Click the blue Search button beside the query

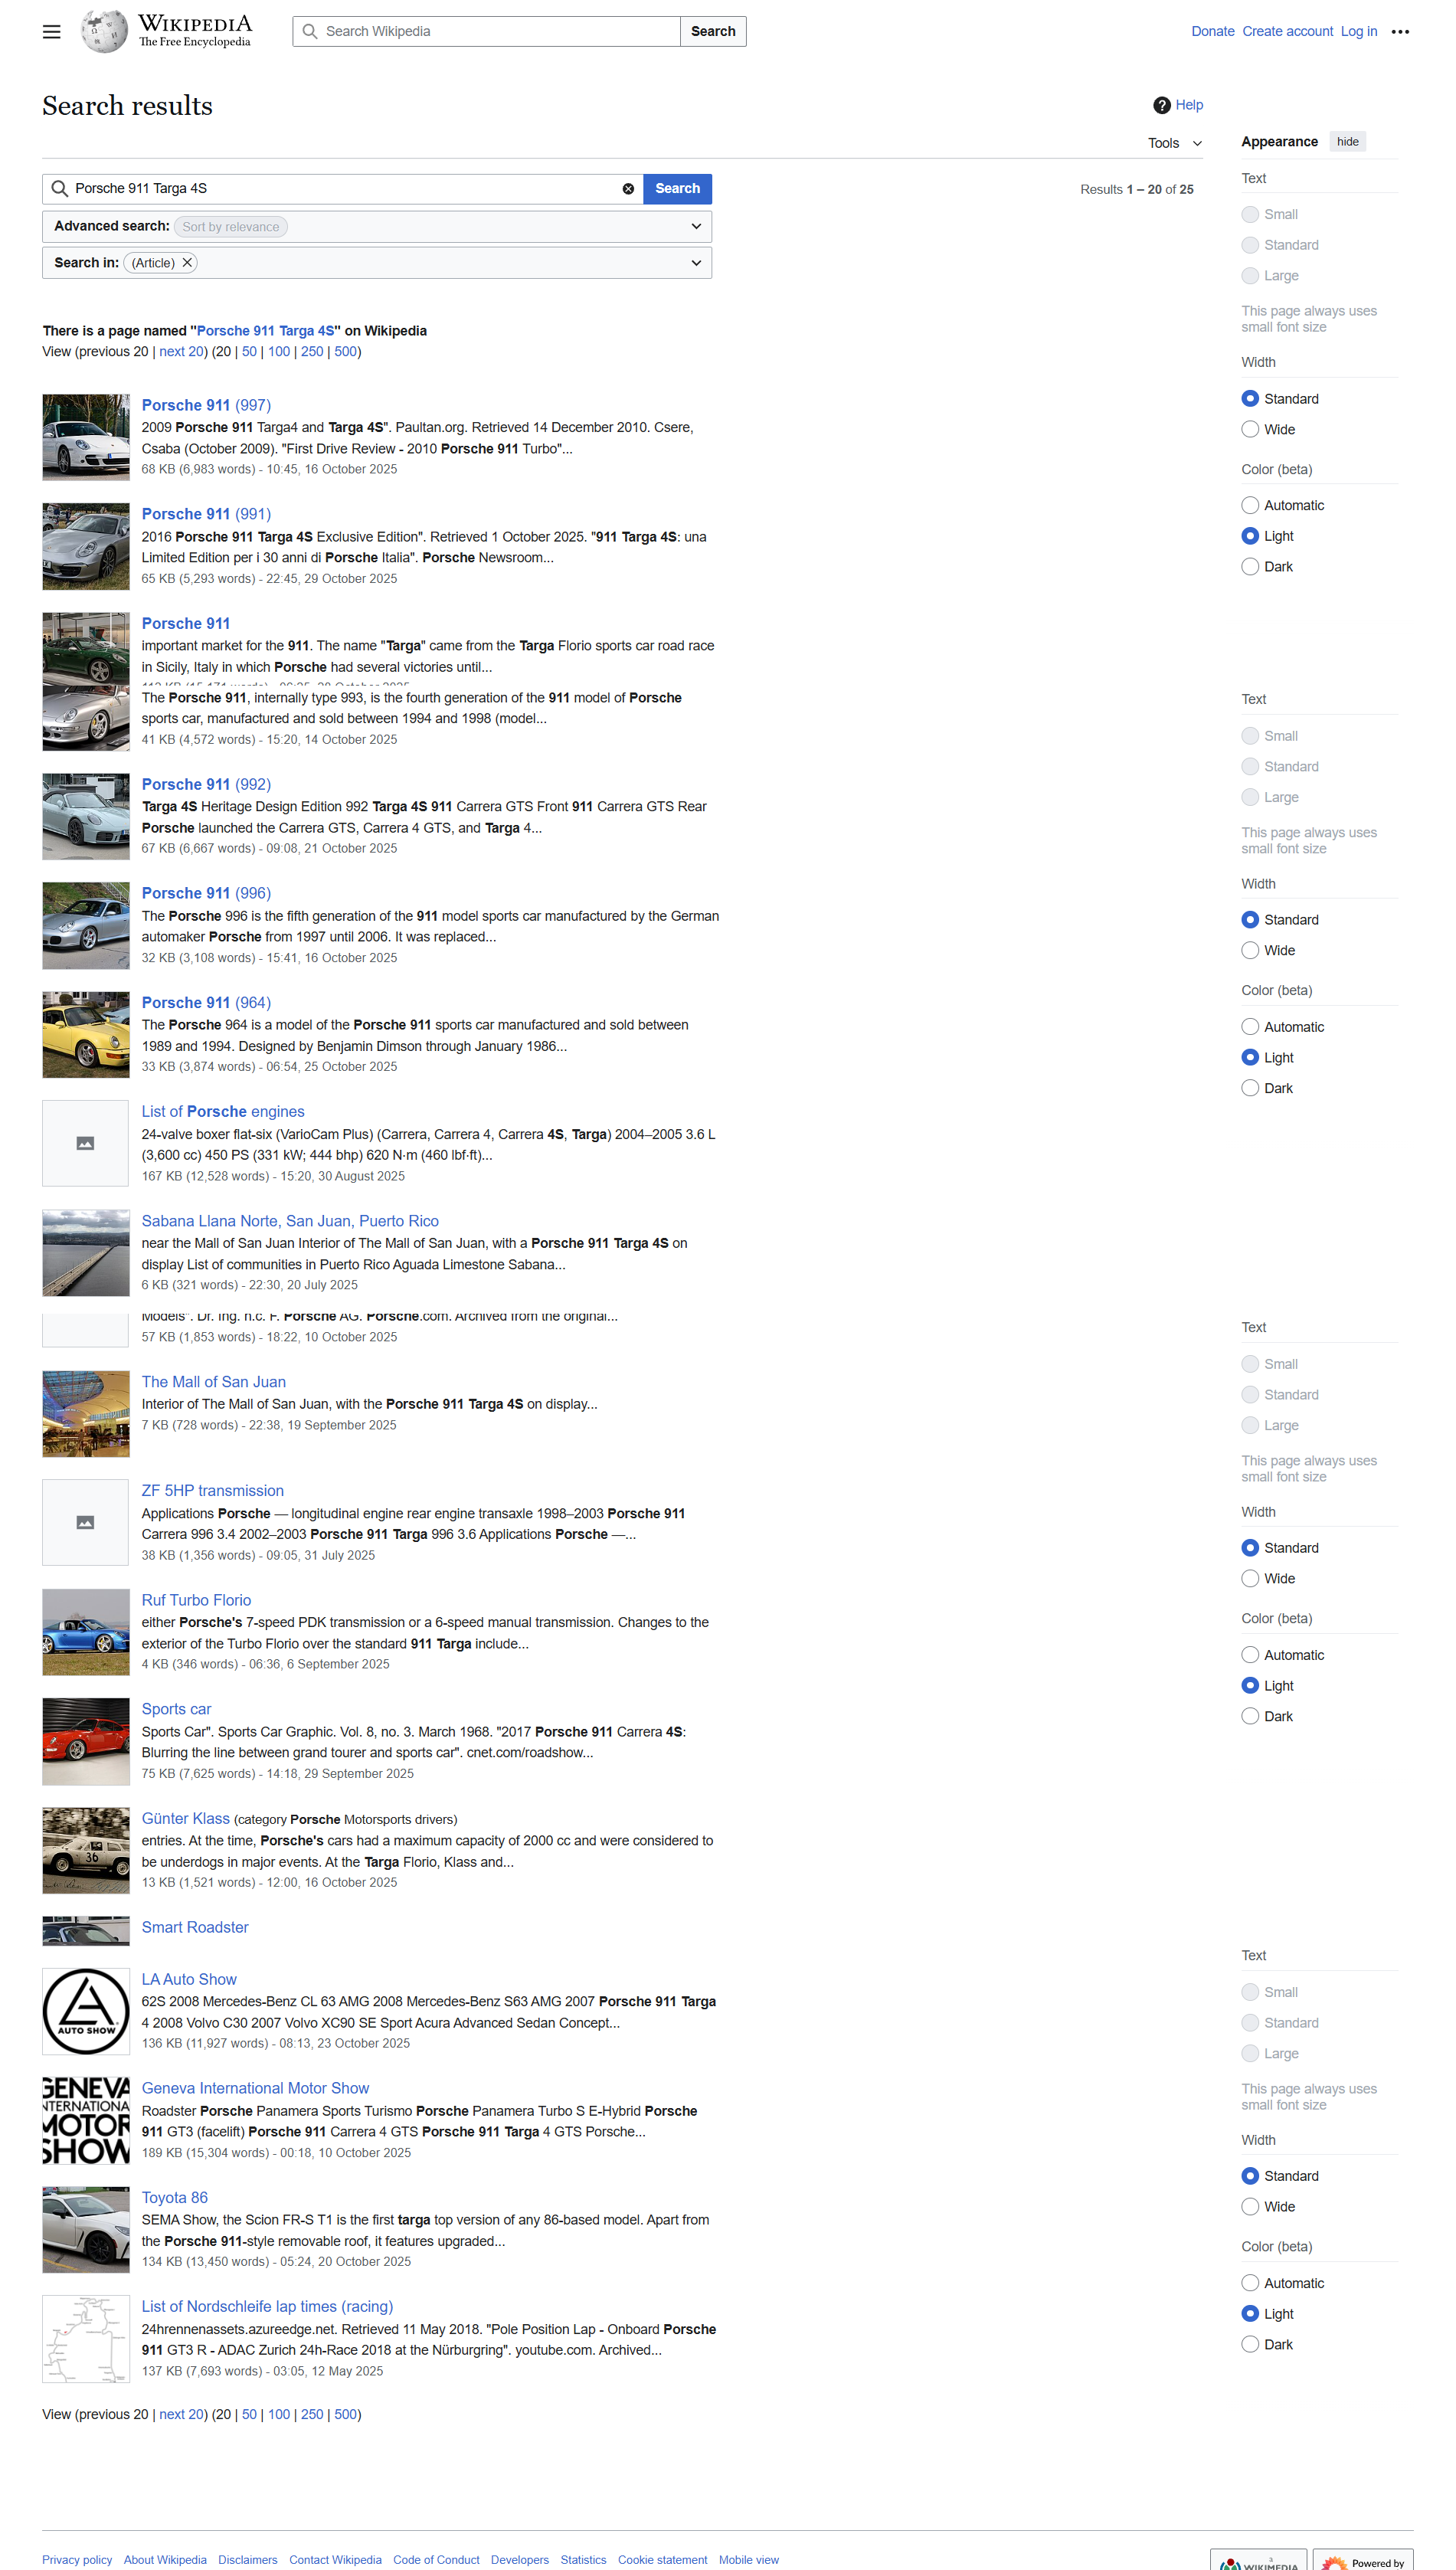(x=677, y=189)
